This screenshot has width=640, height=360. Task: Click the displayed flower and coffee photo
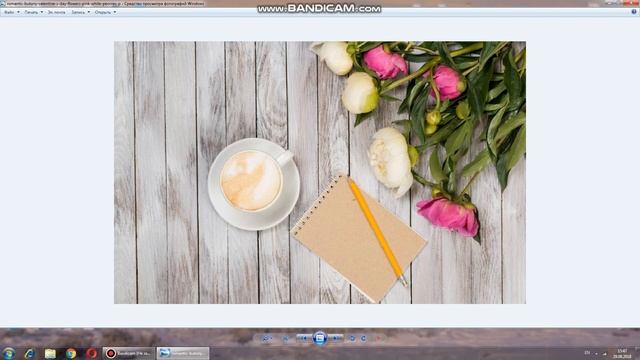320,172
